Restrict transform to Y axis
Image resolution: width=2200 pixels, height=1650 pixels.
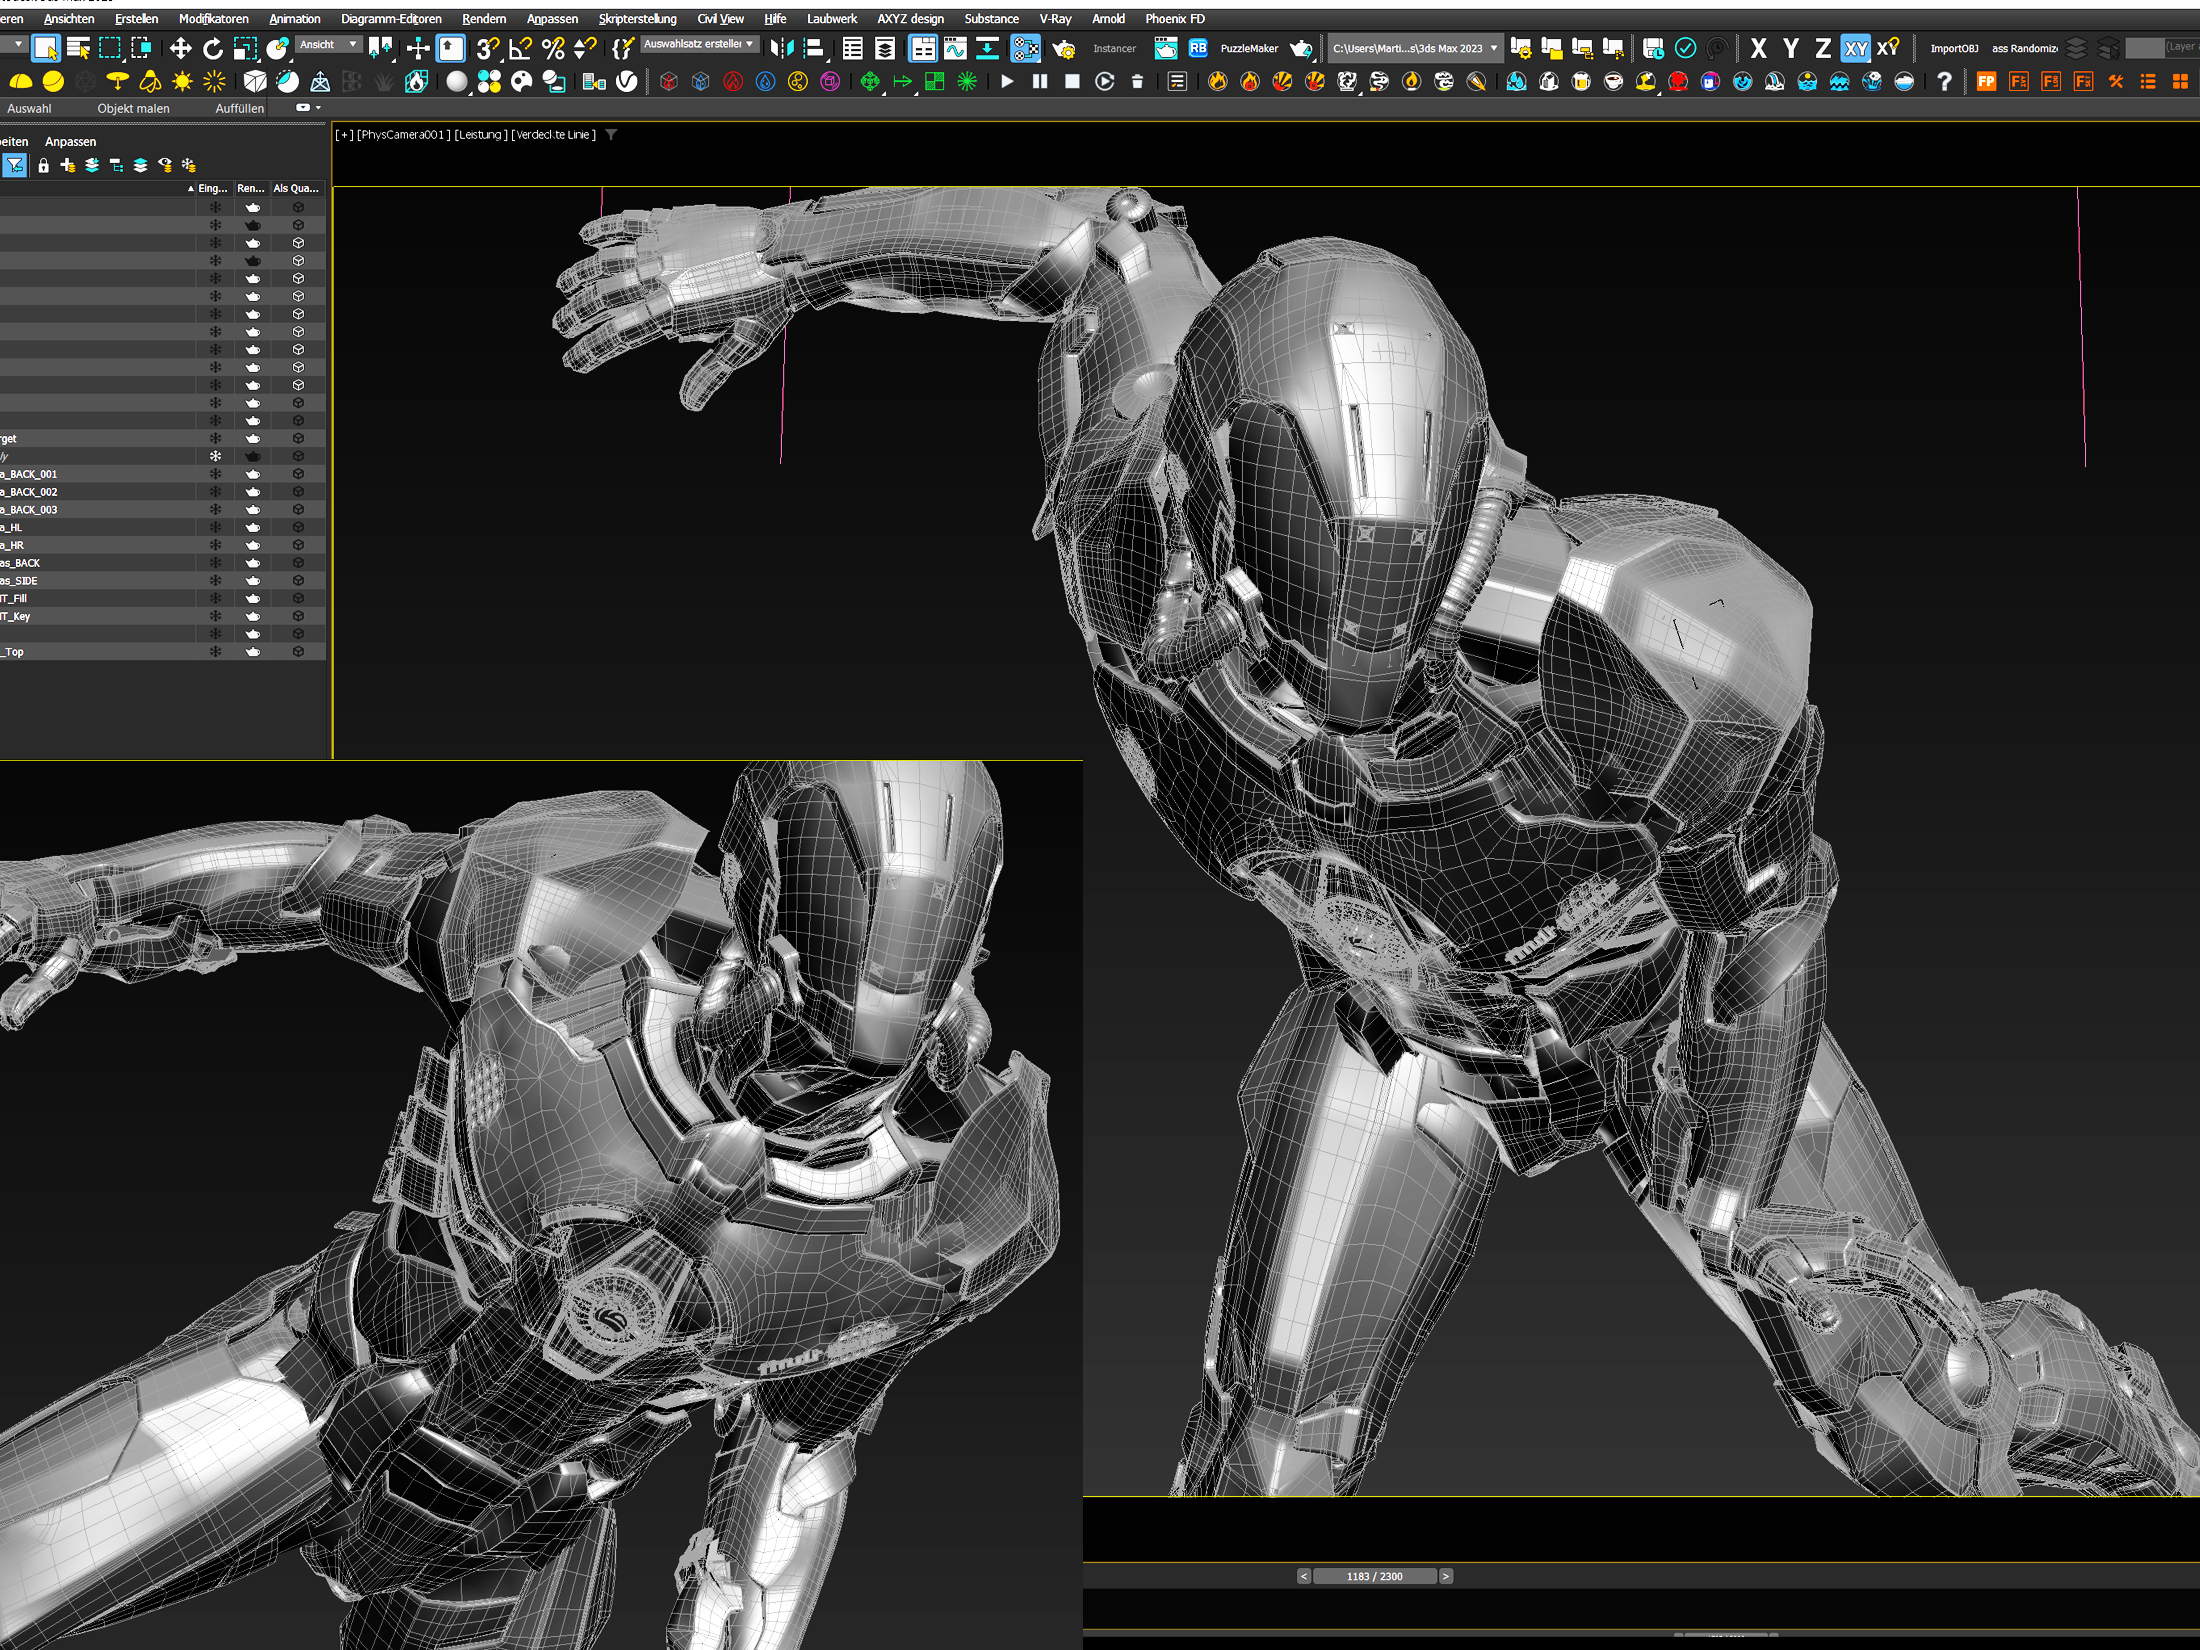(1790, 48)
